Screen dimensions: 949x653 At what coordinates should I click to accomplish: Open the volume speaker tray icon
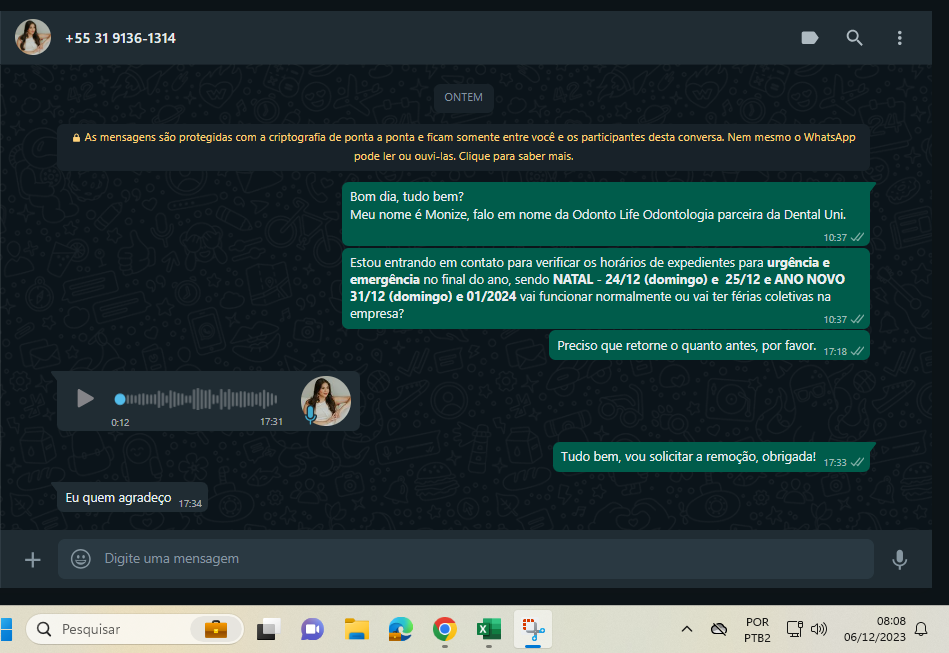(819, 629)
